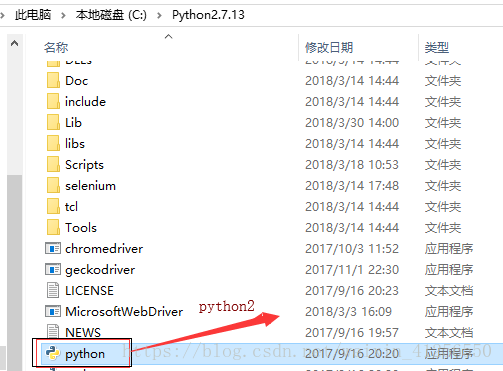Click the date 2017/10/3 11:52
Viewport: 503px width, 371px height.
pyautogui.click(x=352, y=249)
